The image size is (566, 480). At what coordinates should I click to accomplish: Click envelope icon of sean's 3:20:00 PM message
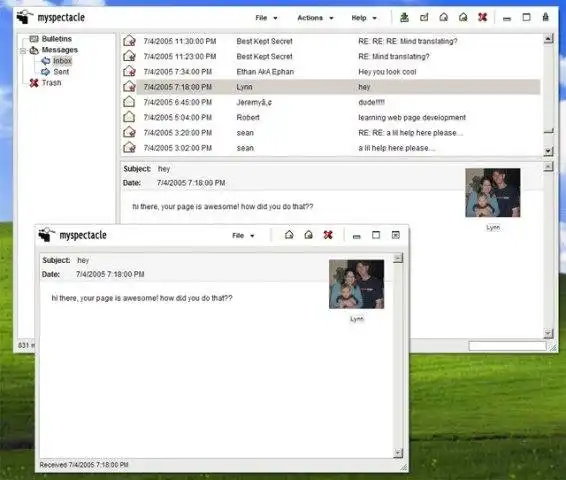point(129,132)
